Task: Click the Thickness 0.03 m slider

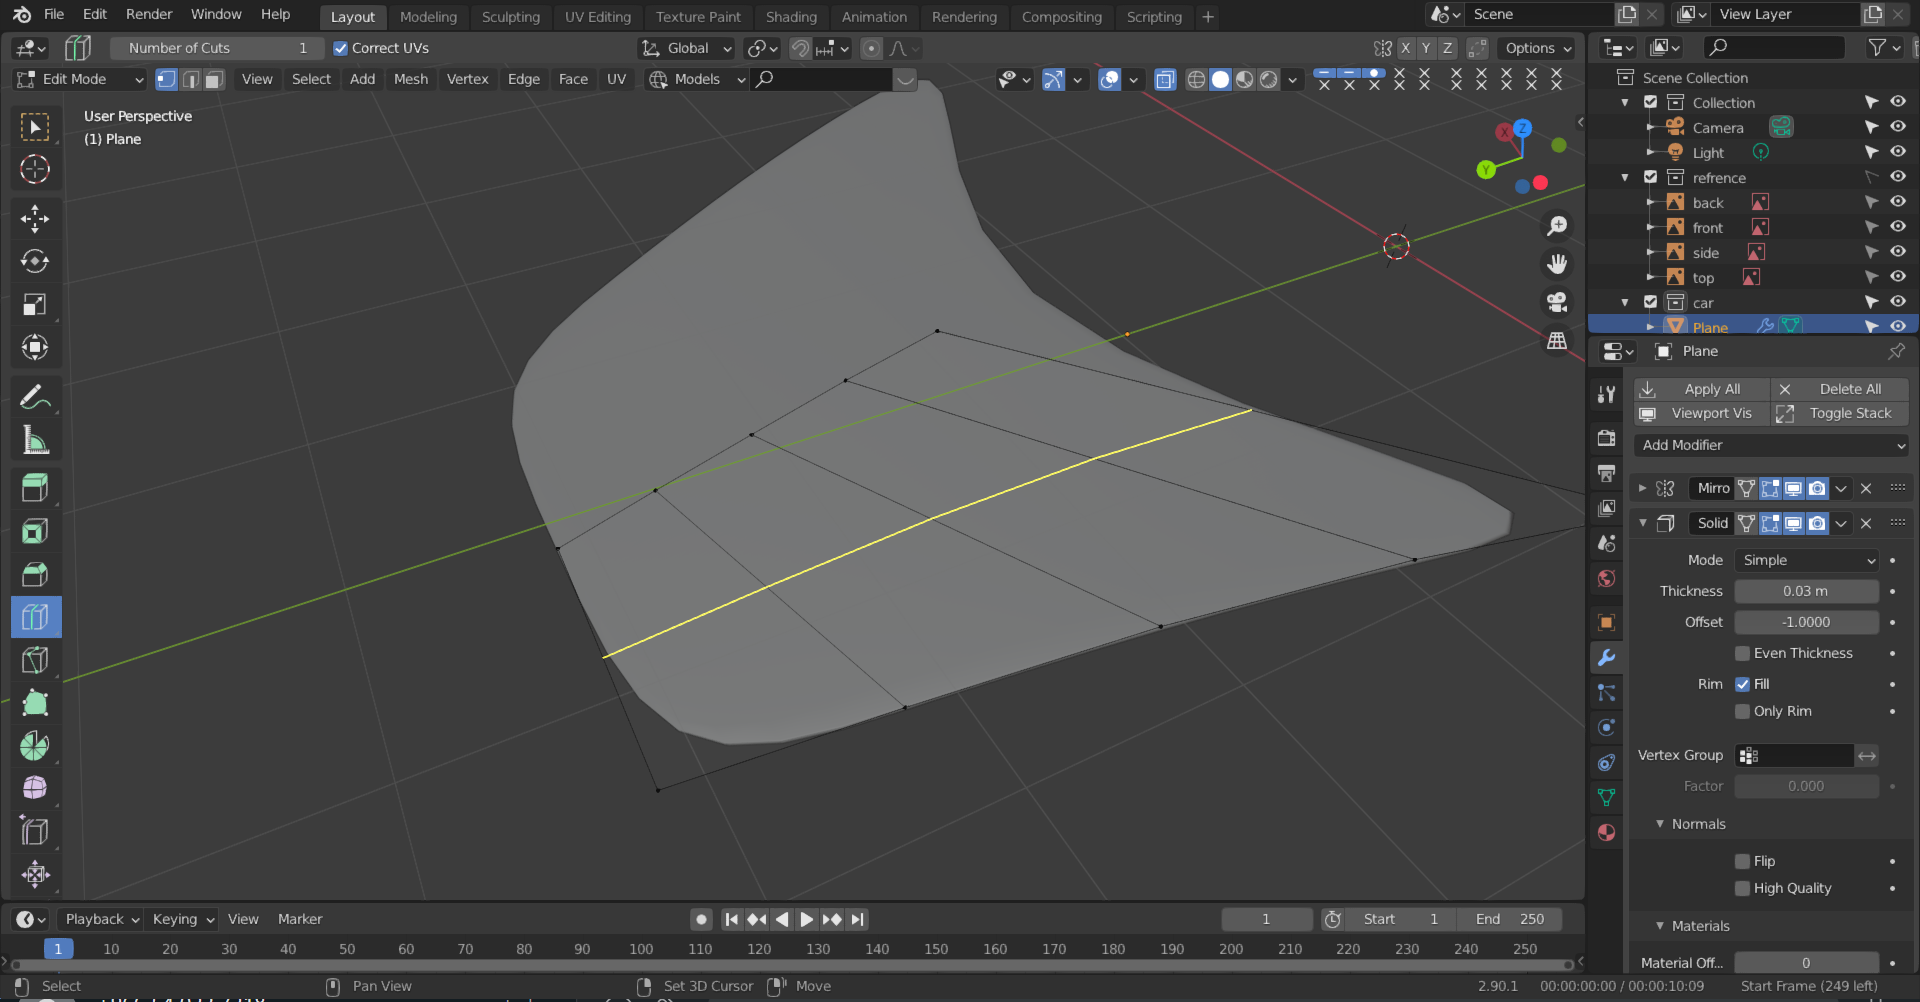Action: click(x=1806, y=591)
